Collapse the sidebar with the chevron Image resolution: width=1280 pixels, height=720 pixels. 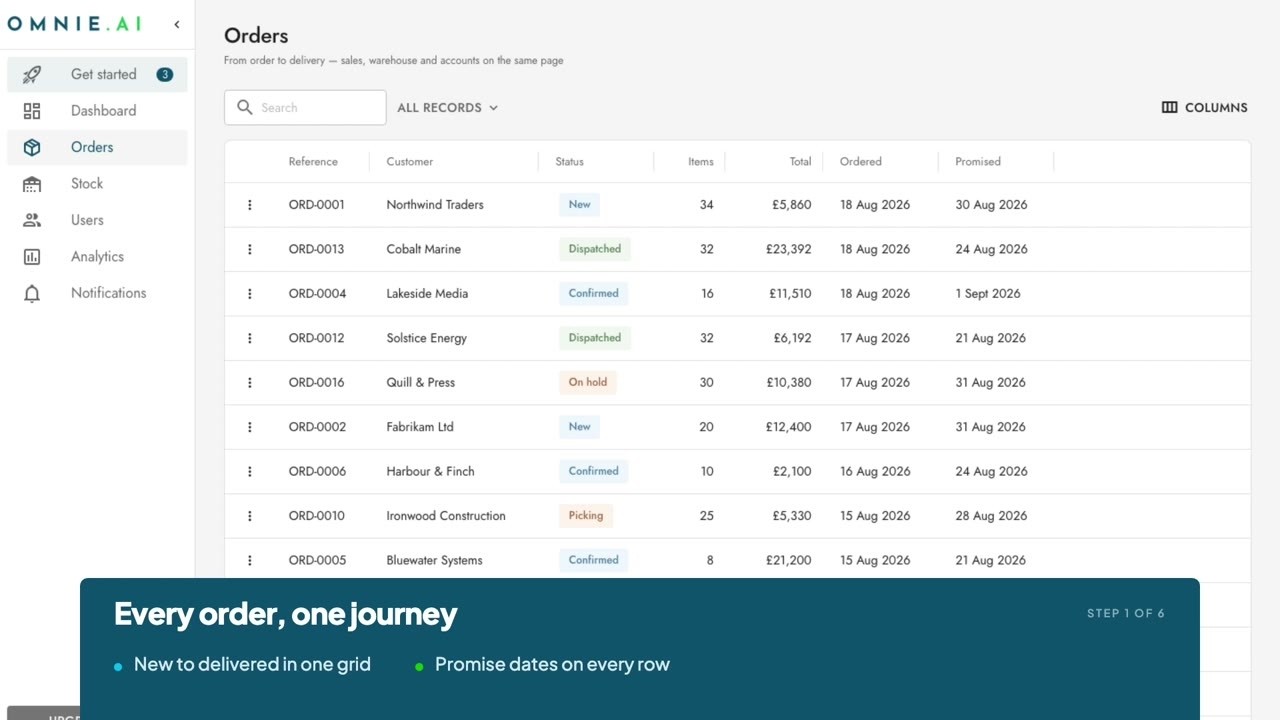(177, 24)
